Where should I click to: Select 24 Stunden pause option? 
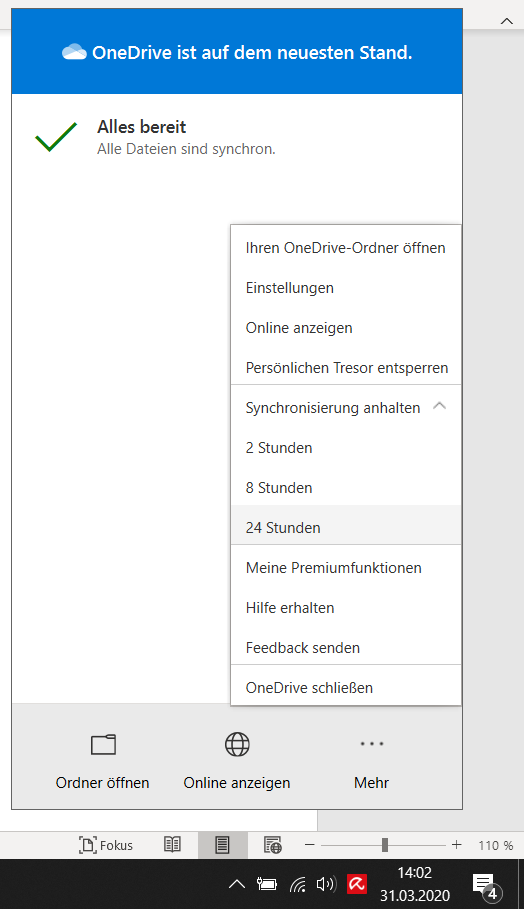pos(345,528)
